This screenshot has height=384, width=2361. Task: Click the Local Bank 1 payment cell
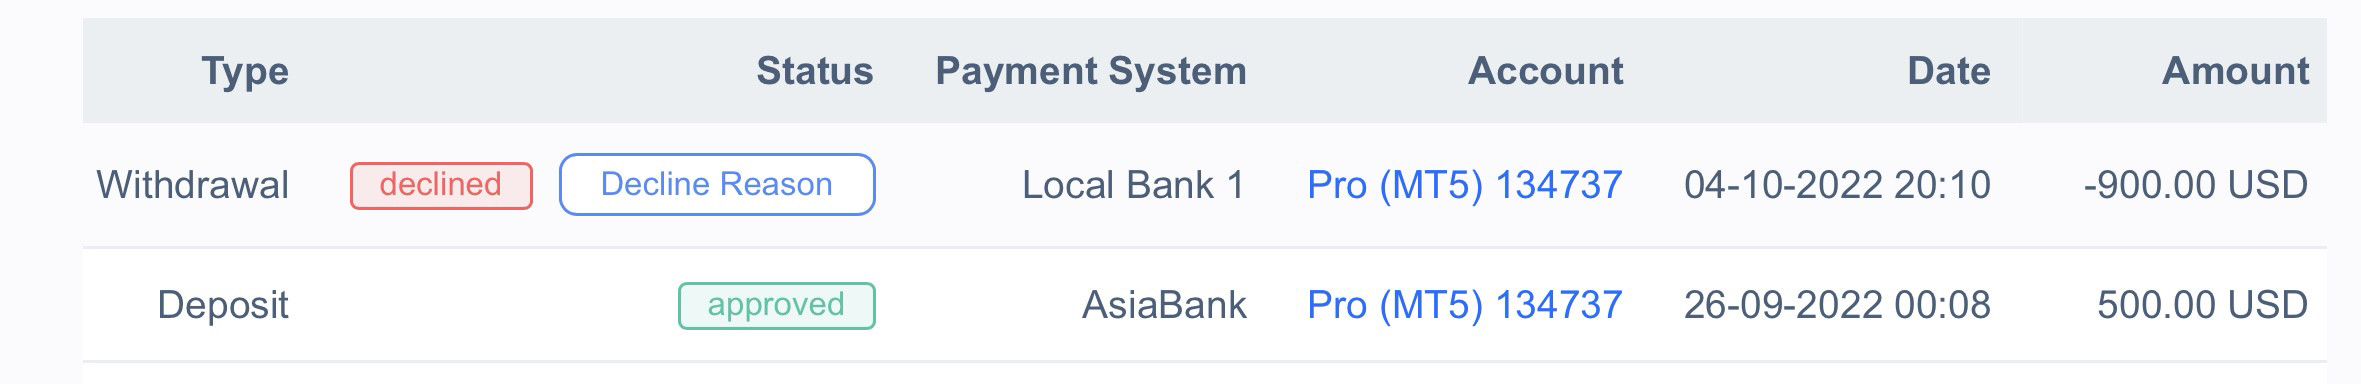tap(1133, 185)
